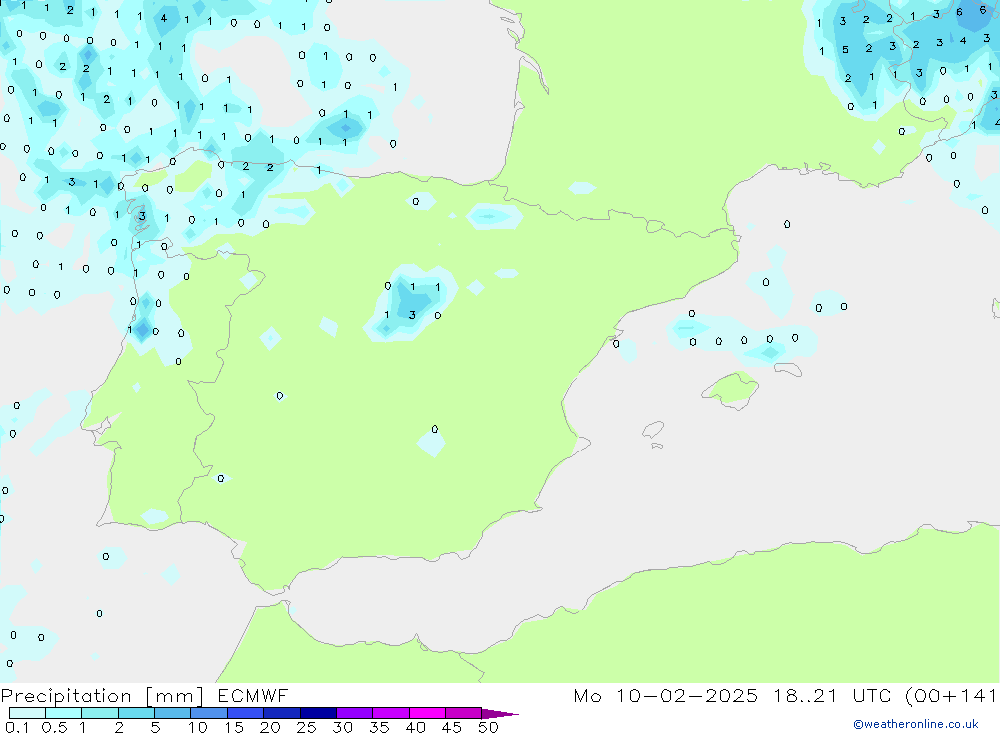Click the '30' legend scale label
The image size is (1000, 733).
[343, 727]
